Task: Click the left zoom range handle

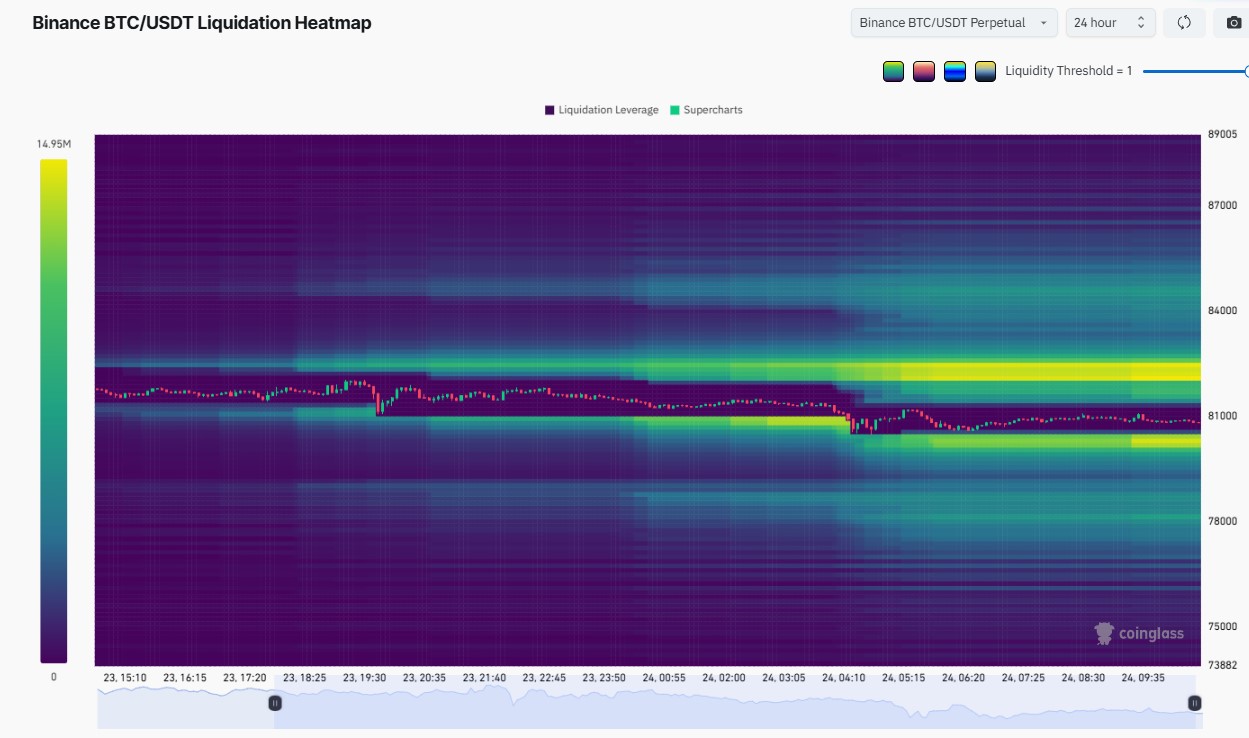Action: [275, 703]
